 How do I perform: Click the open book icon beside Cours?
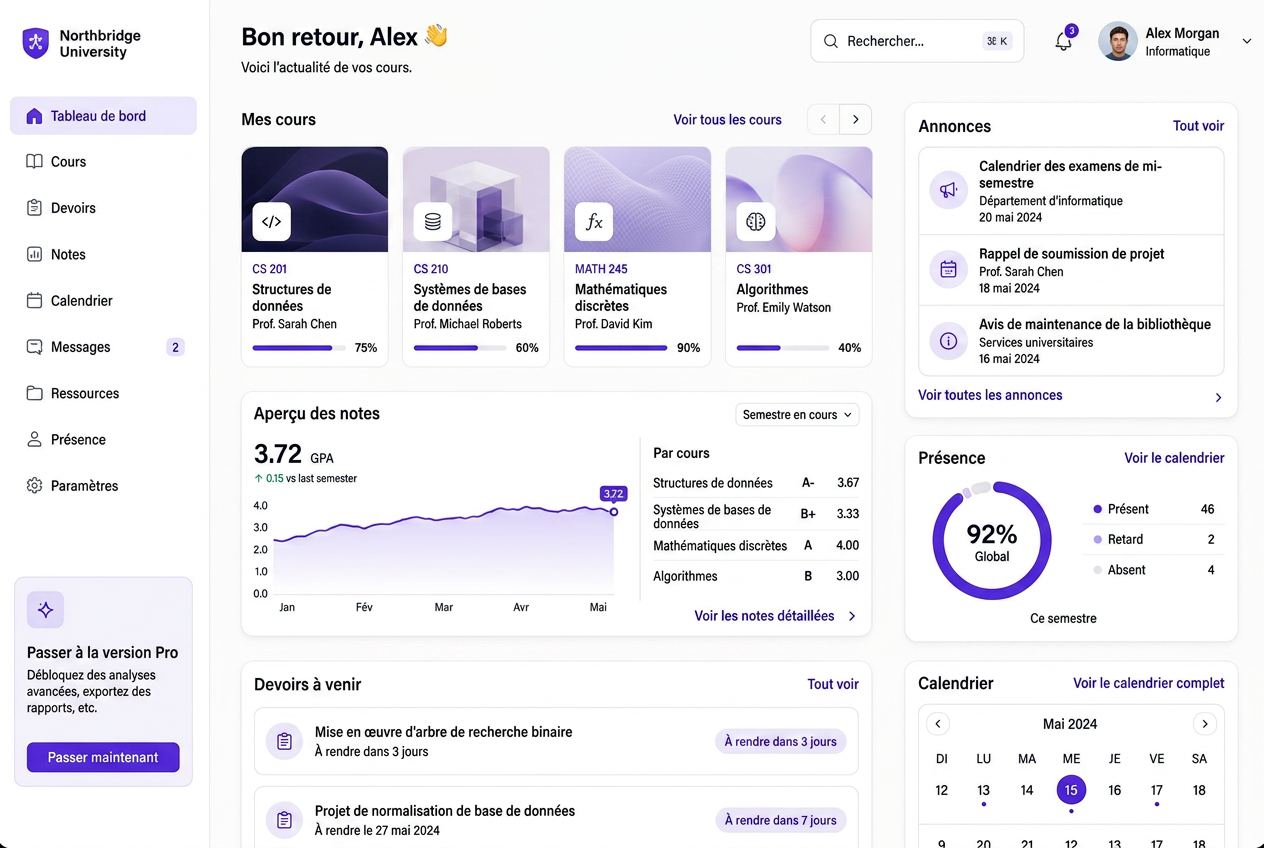pos(35,162)
